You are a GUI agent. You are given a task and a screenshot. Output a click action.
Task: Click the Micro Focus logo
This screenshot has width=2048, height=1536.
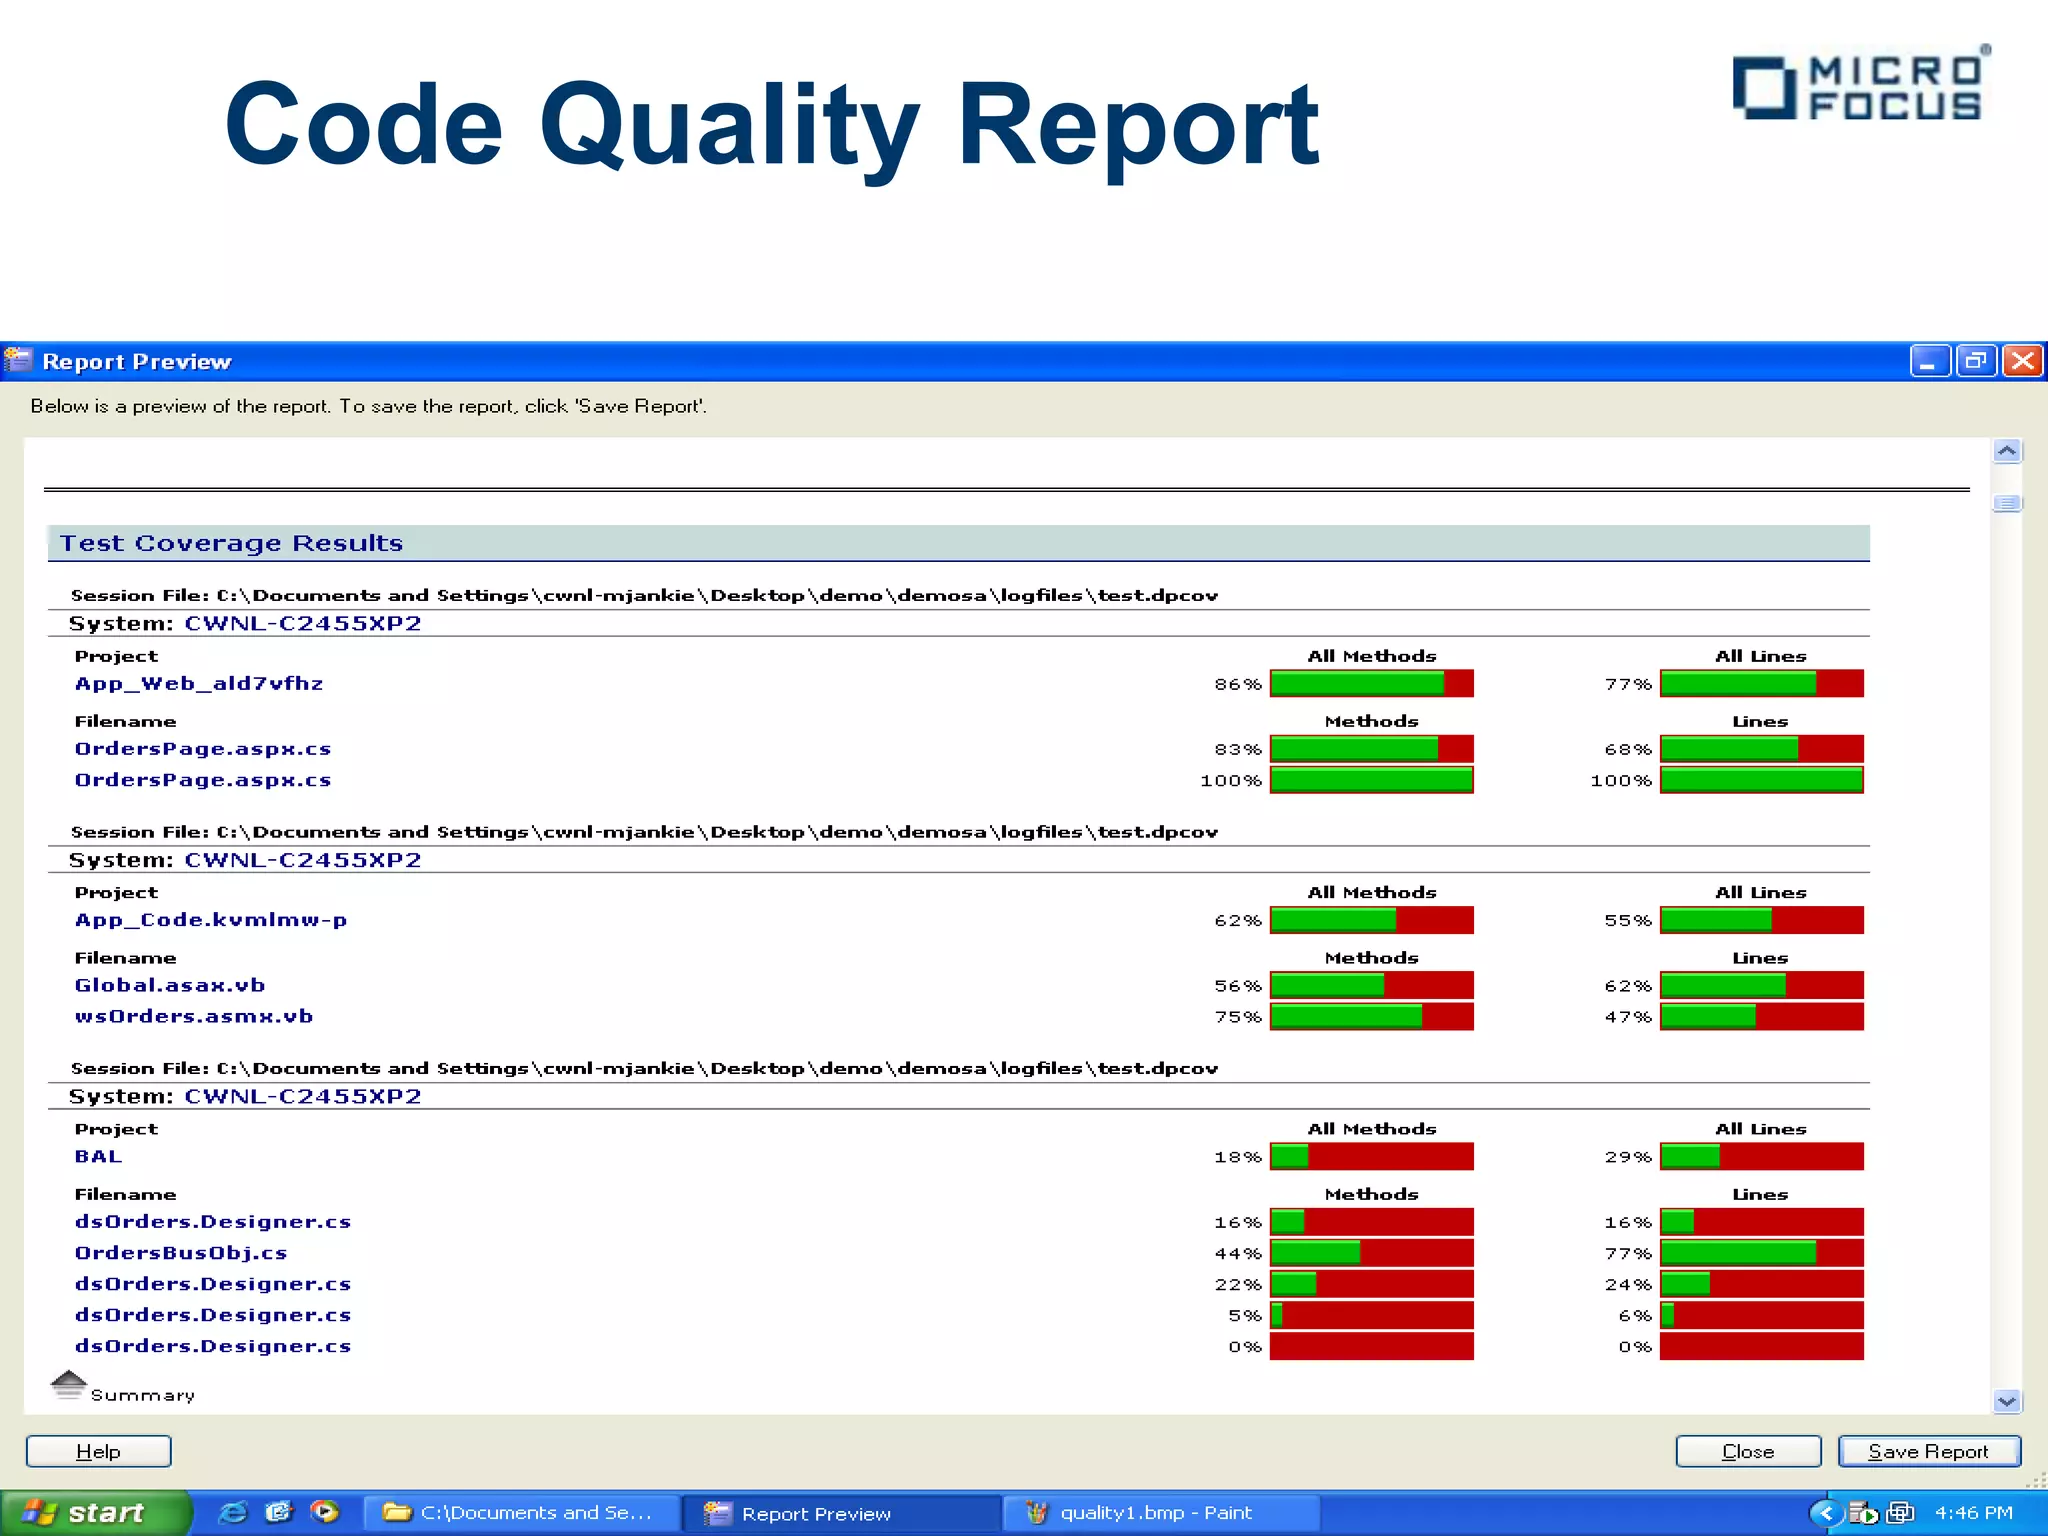[x=1862, y=84]
